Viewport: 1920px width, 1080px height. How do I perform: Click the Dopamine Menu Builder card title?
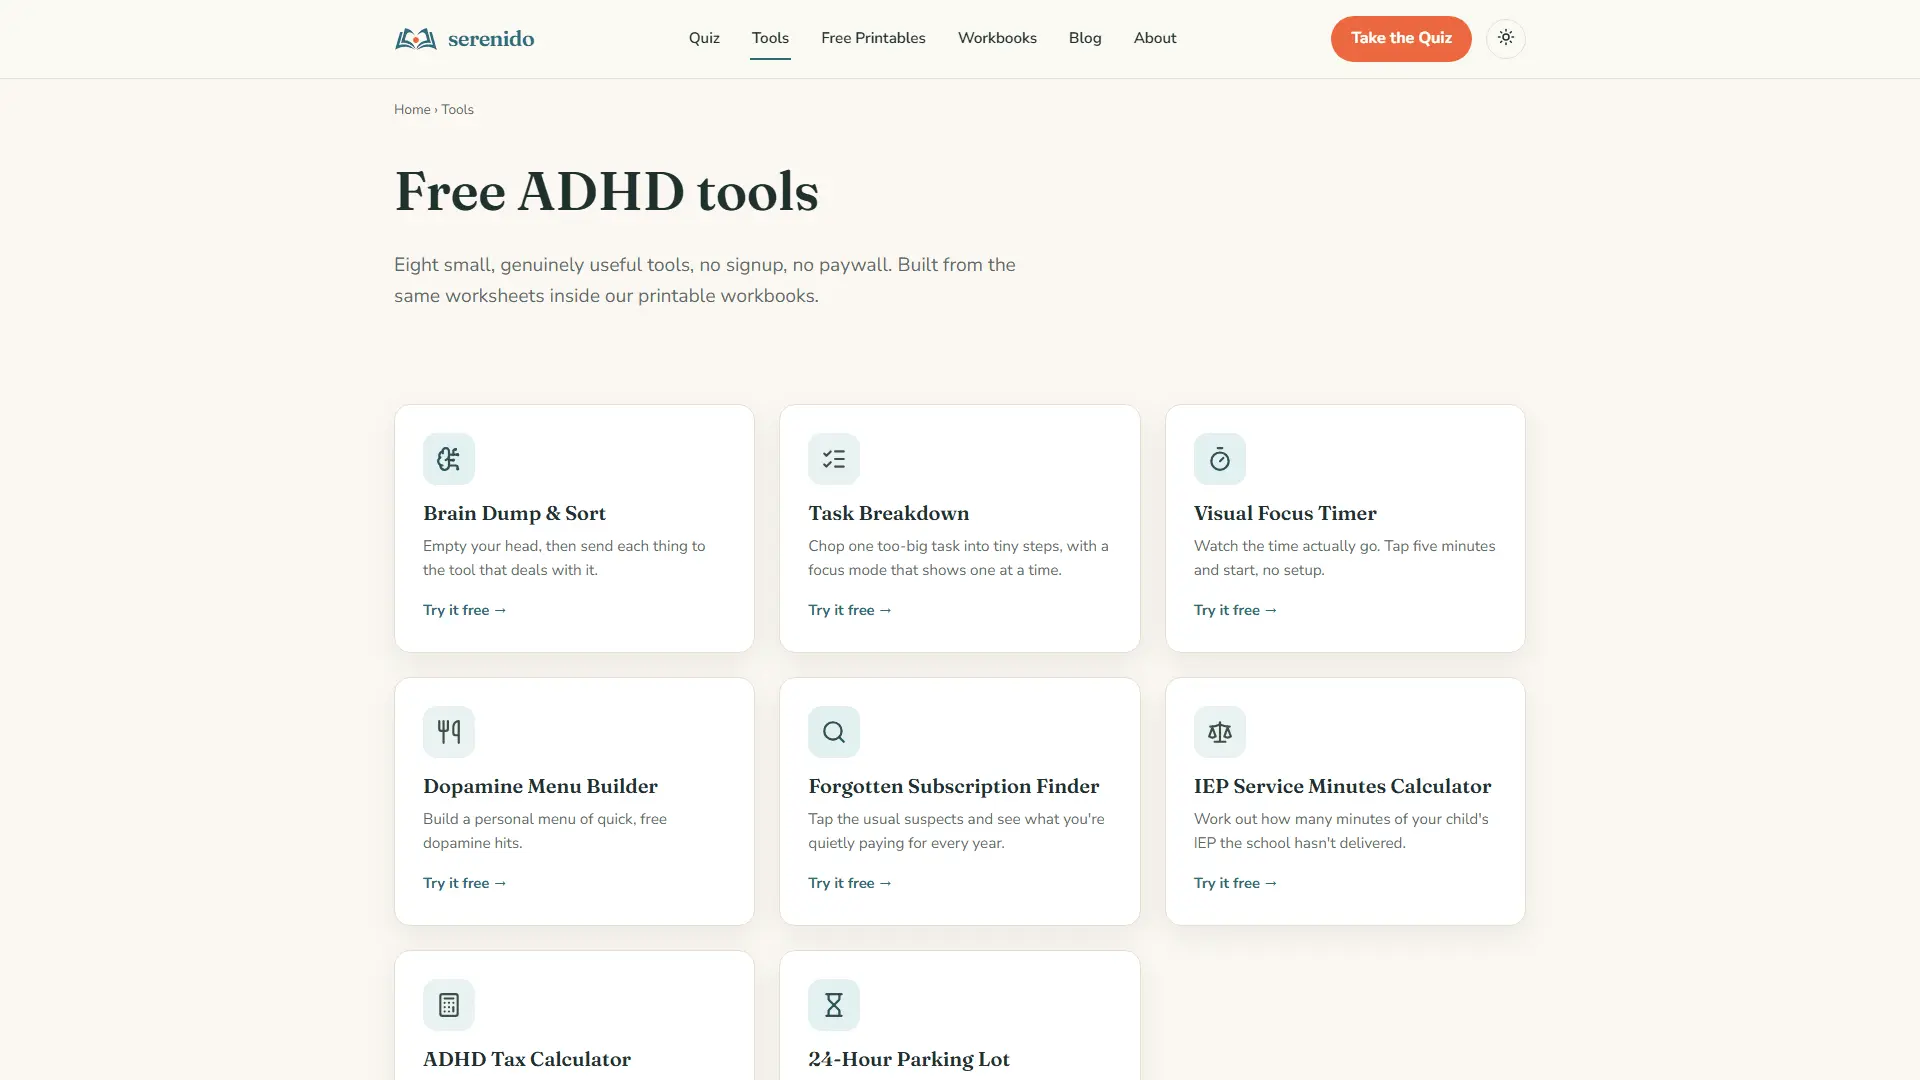tap(540, 786)
